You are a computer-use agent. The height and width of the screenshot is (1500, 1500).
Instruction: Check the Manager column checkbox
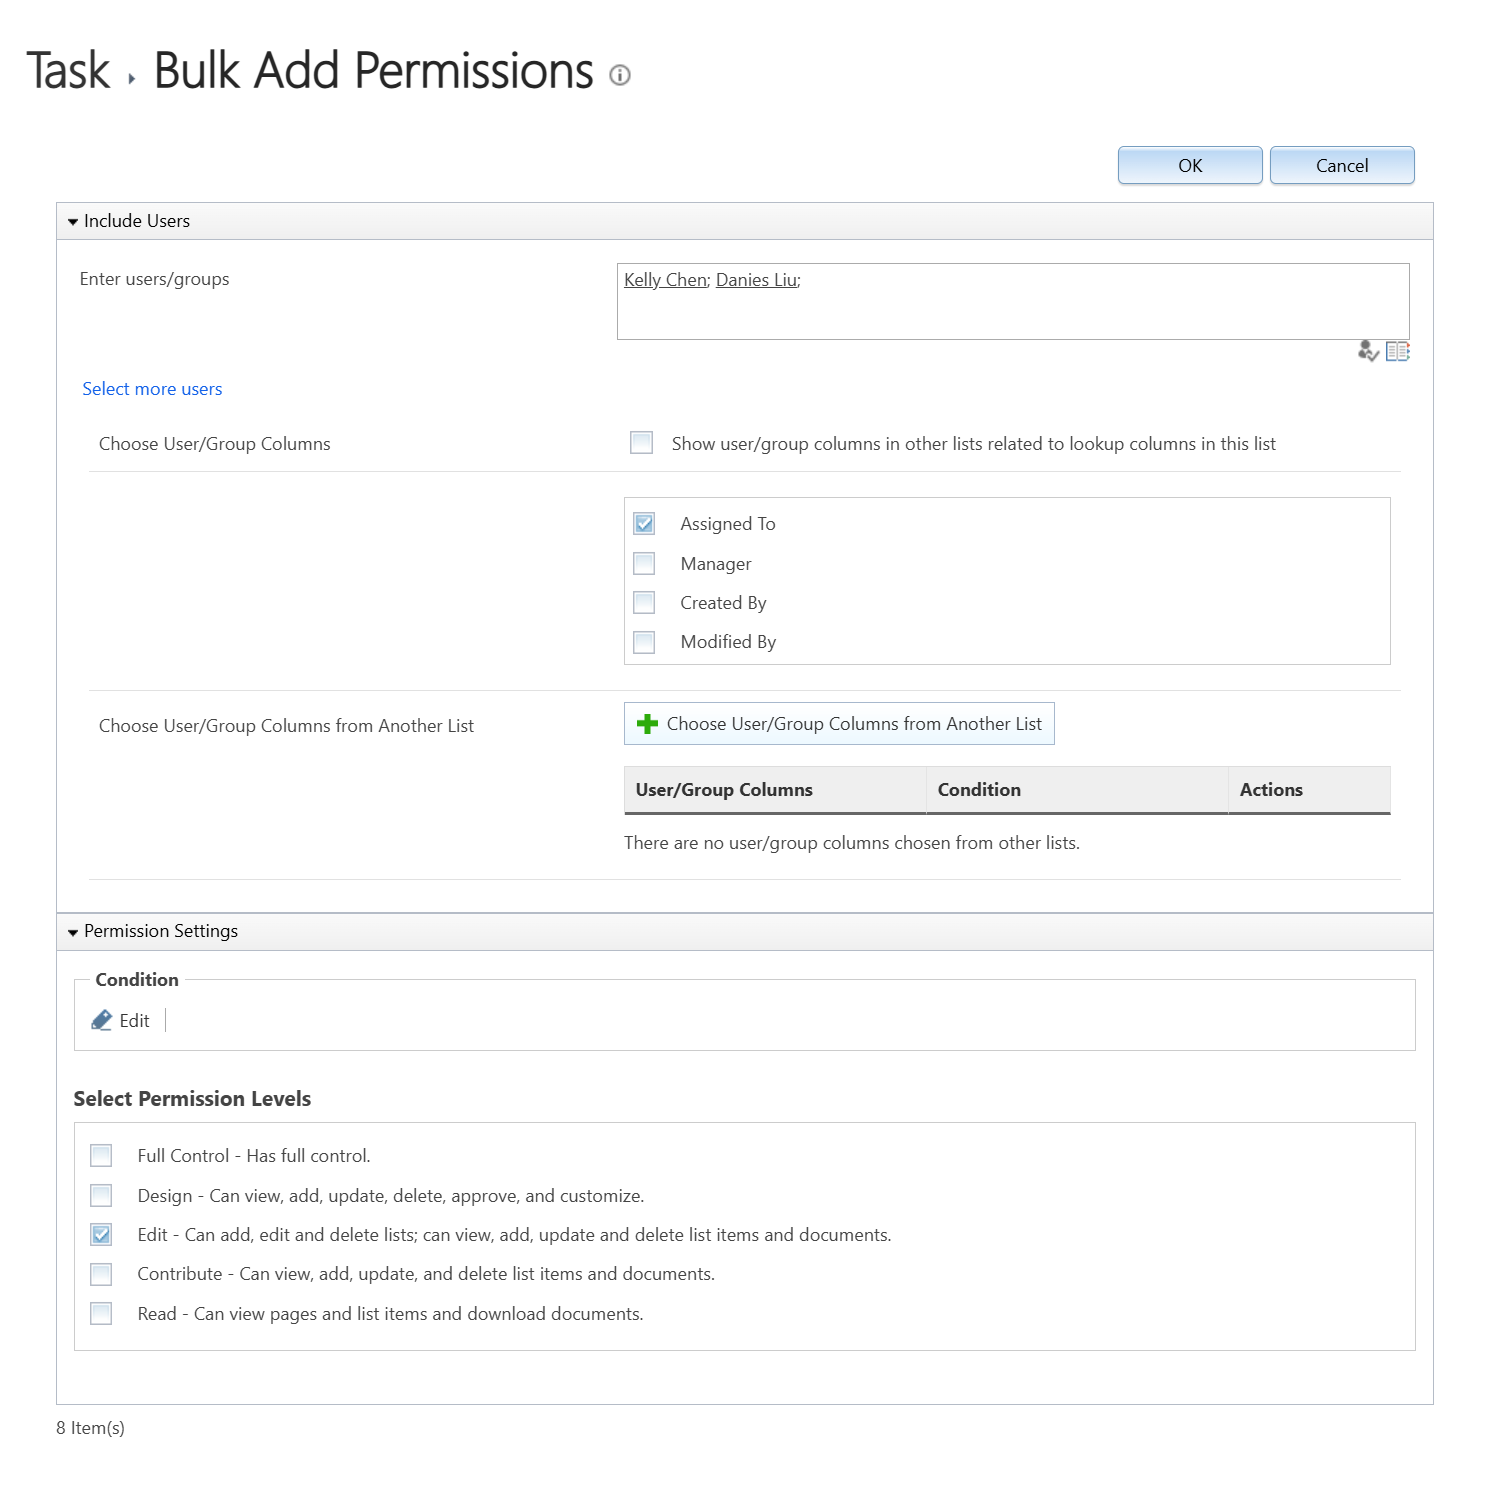point(644,564)
